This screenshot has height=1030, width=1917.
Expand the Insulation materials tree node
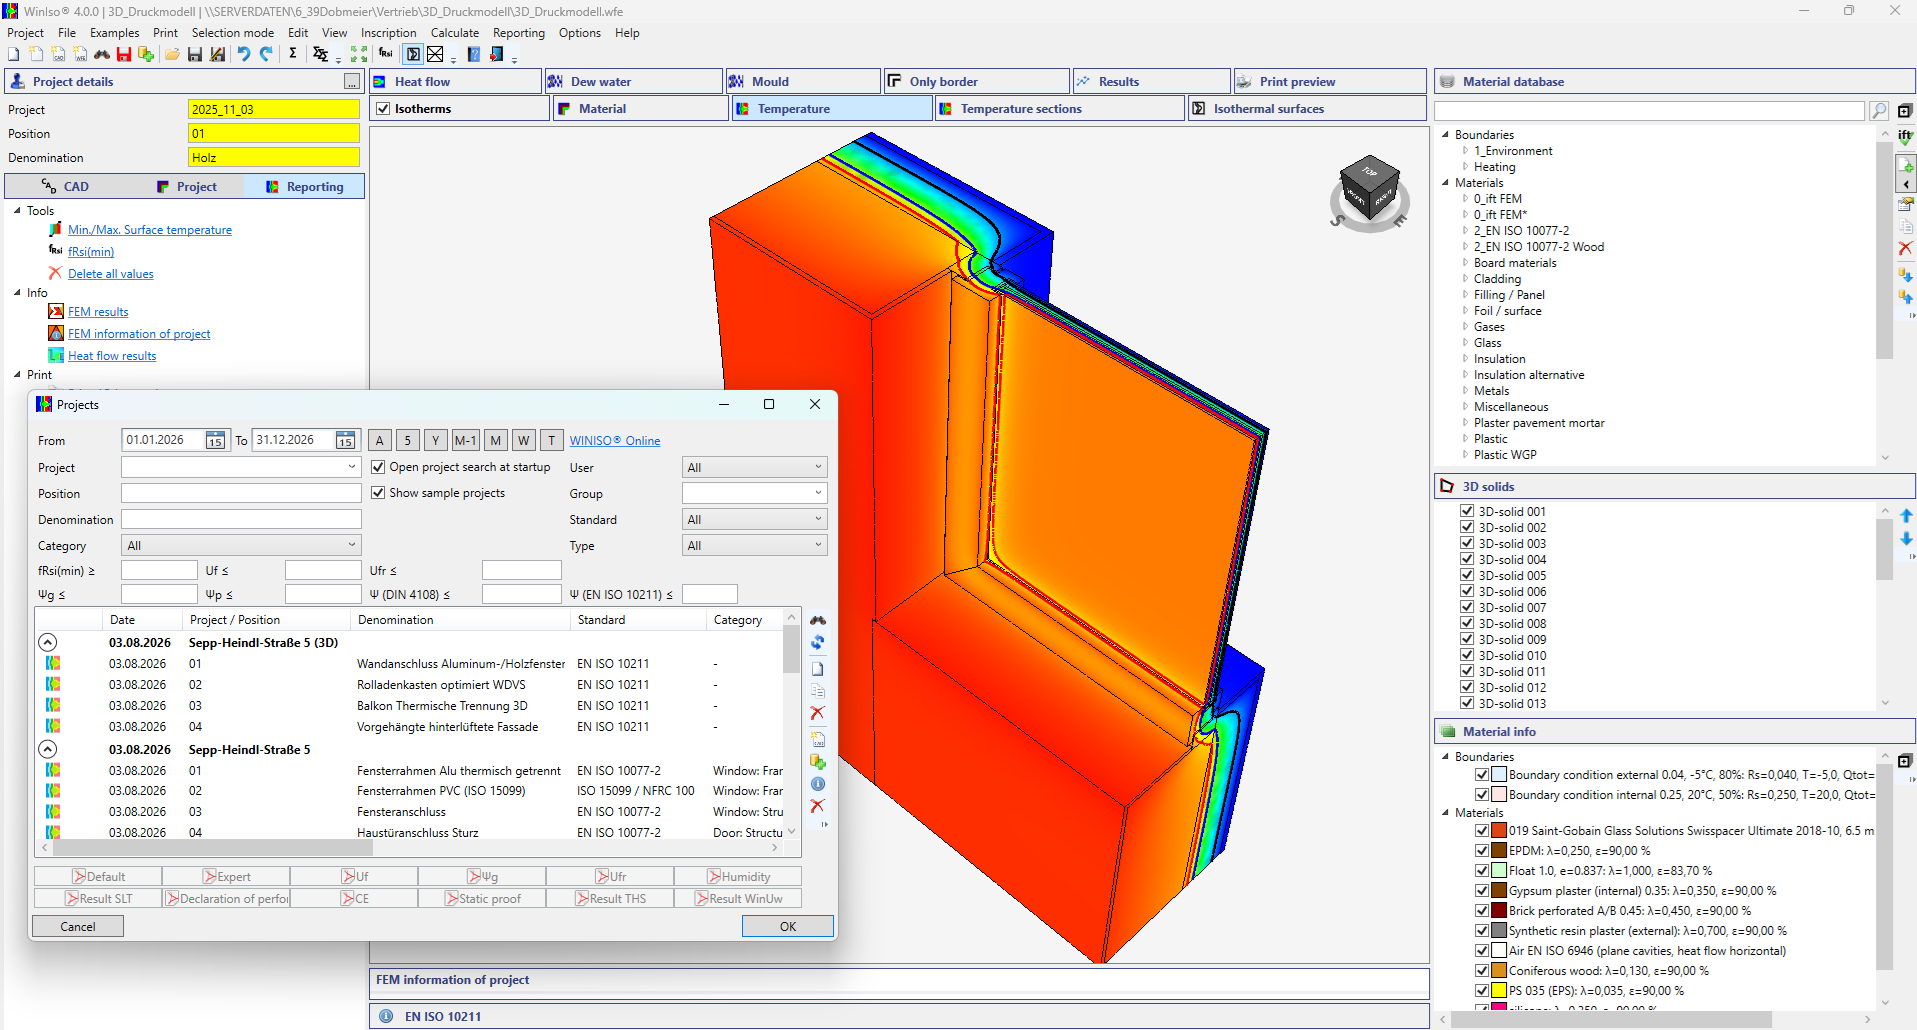[1466, 359]
